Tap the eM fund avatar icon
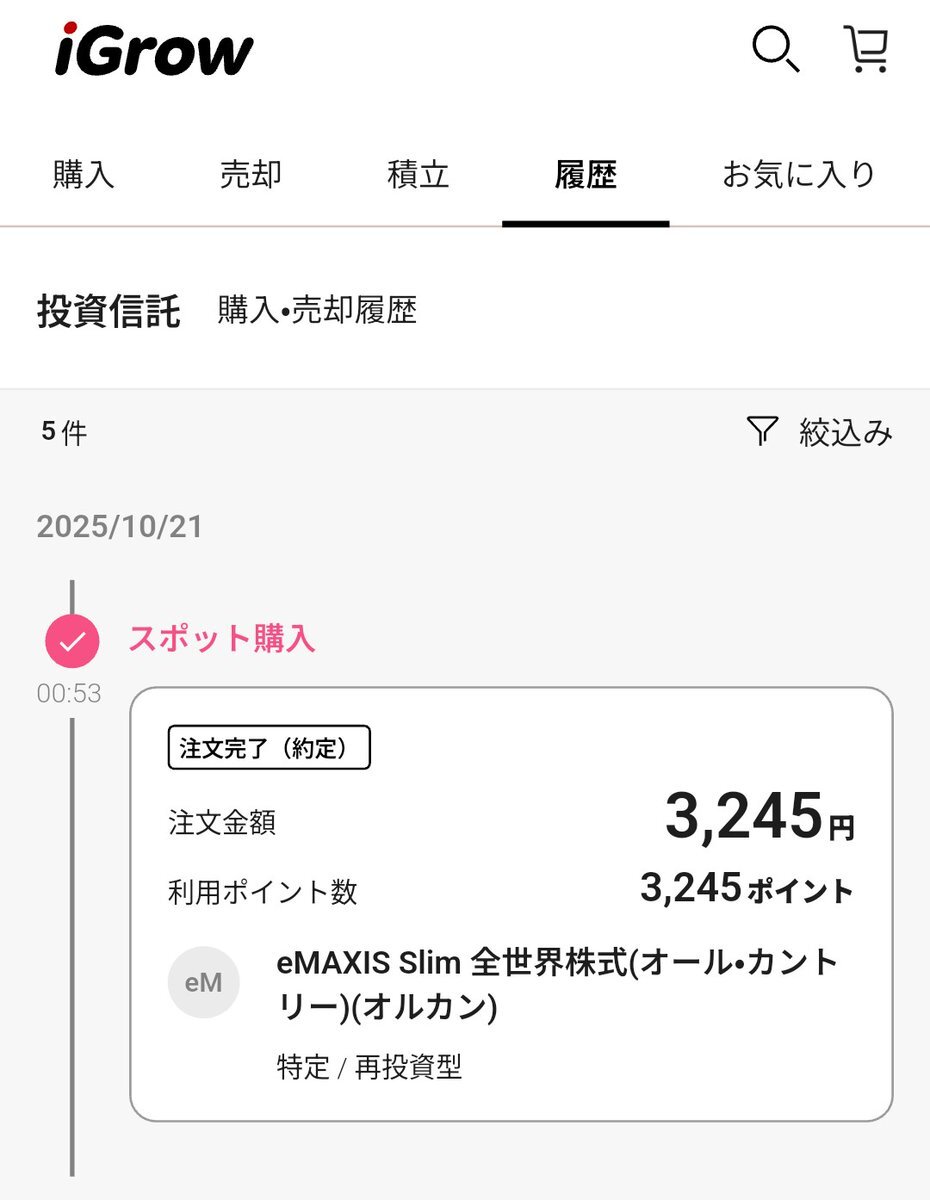 pyautogui.click(x=204, y=982)
